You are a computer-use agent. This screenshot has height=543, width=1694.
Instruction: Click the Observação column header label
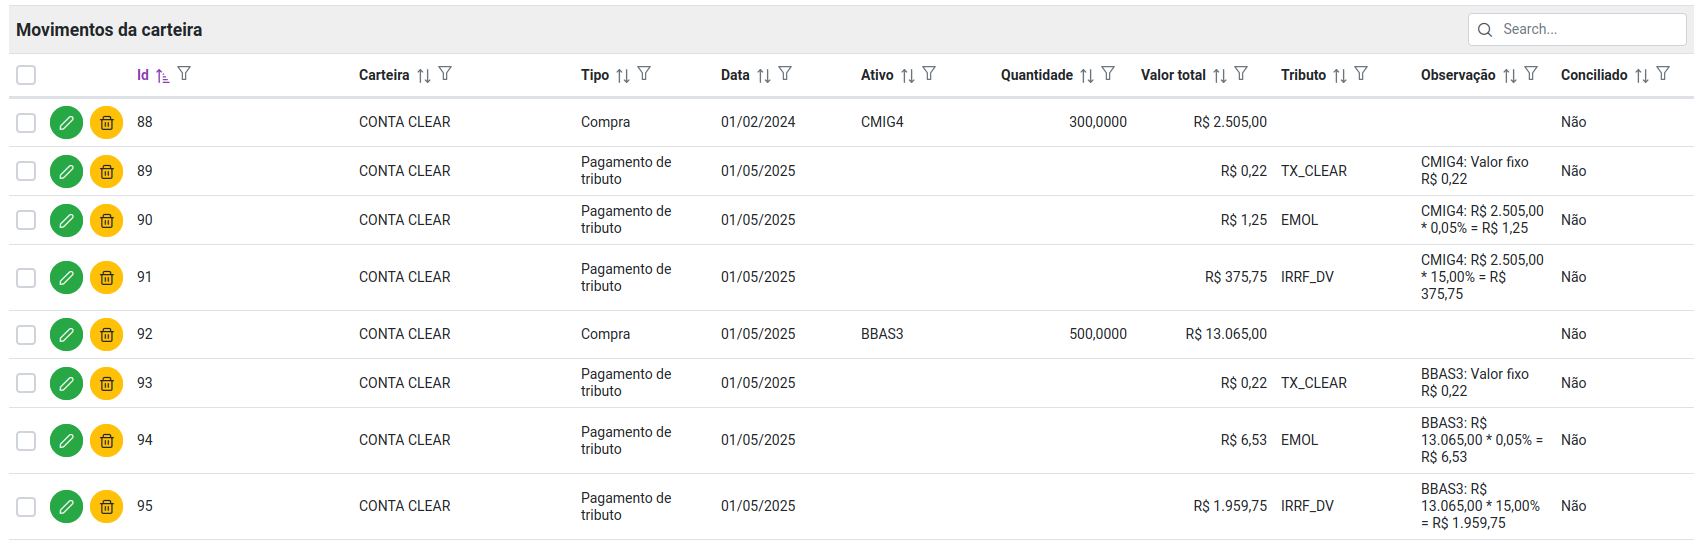(x=1457, y=75)
